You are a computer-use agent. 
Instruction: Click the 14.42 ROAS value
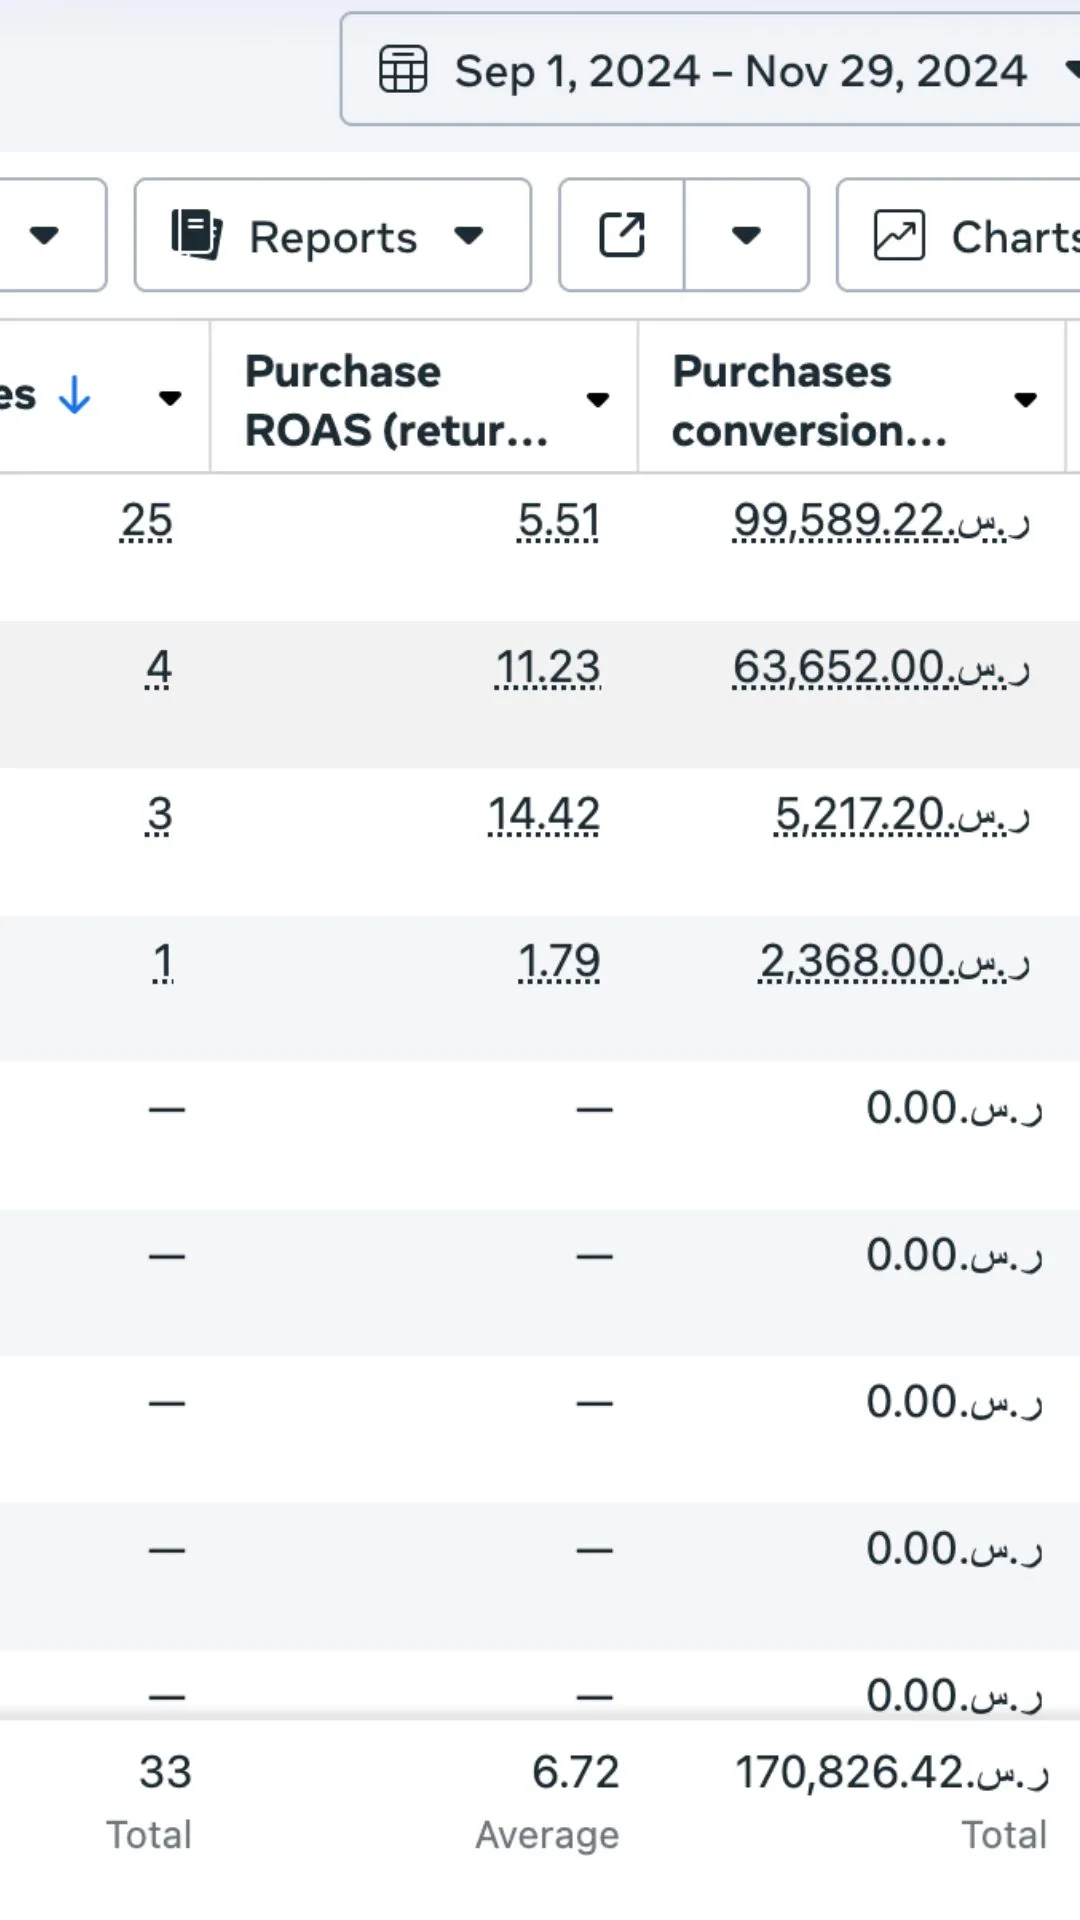[x=544, y=815]
